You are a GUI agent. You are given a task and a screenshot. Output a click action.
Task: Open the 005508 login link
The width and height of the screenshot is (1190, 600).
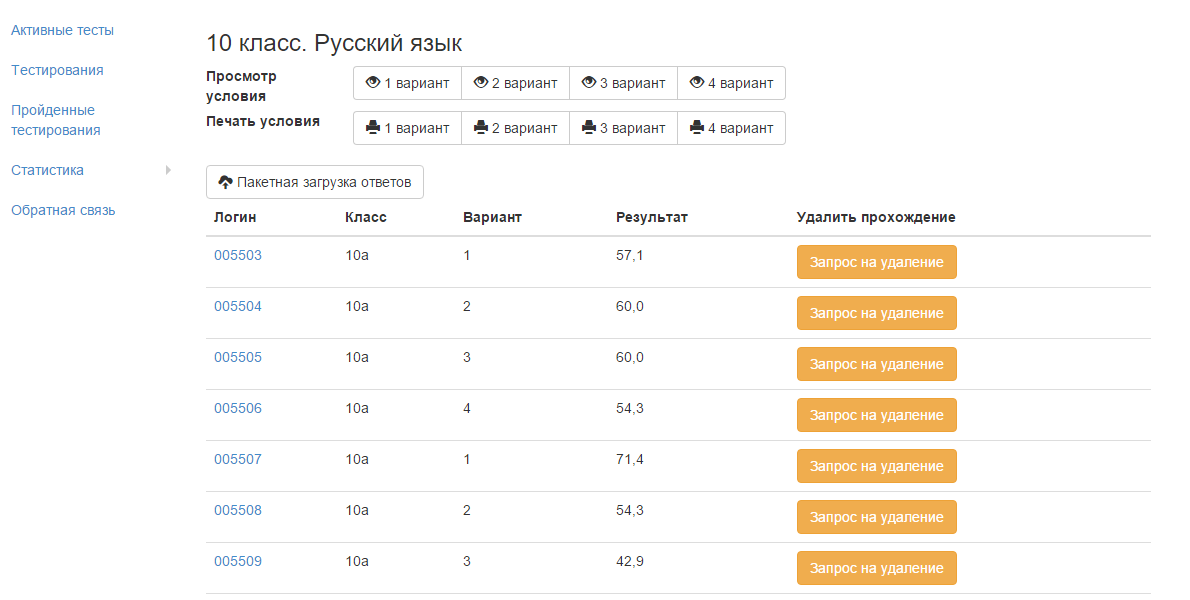[238, 510]
